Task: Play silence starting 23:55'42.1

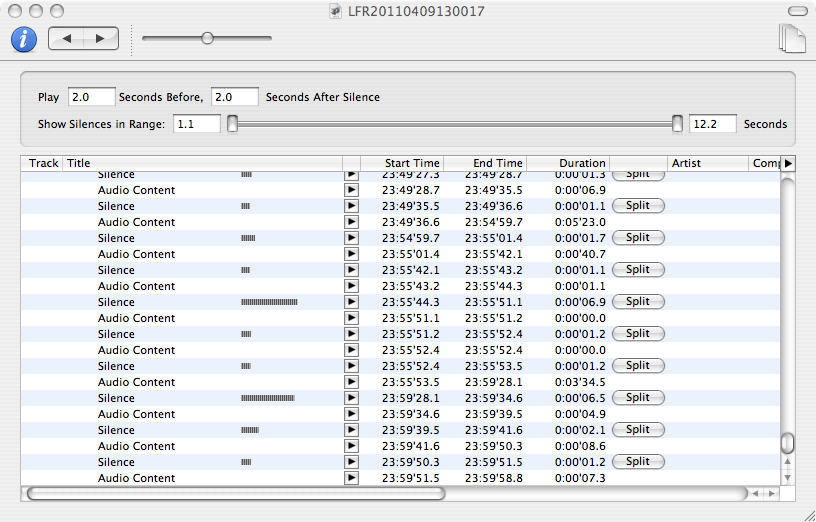Action: pyautogui.click(x=351, y=270)
